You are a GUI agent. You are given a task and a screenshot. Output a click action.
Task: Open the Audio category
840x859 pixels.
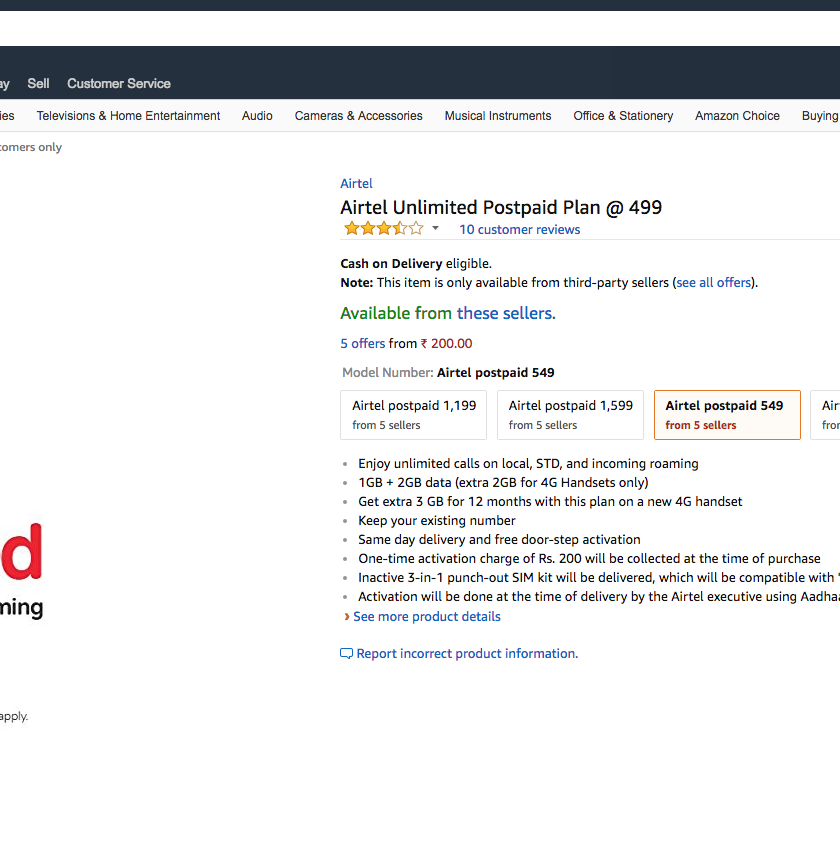[x=257, y=116]
